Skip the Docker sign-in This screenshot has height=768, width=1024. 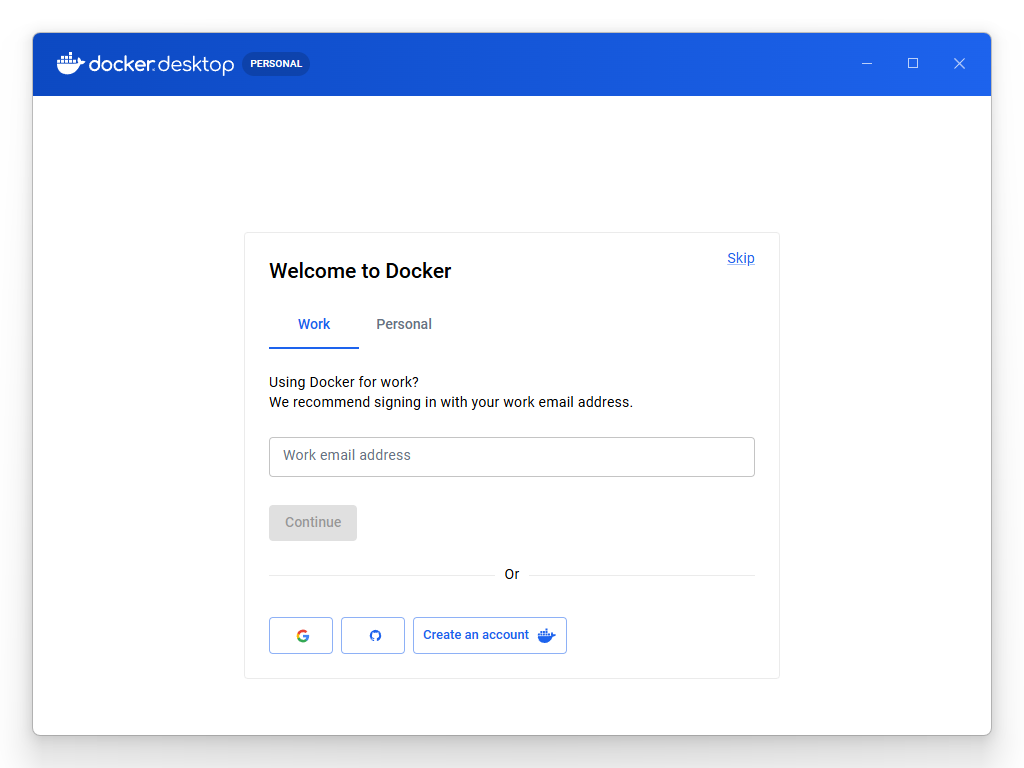click(x=741, y=258)
